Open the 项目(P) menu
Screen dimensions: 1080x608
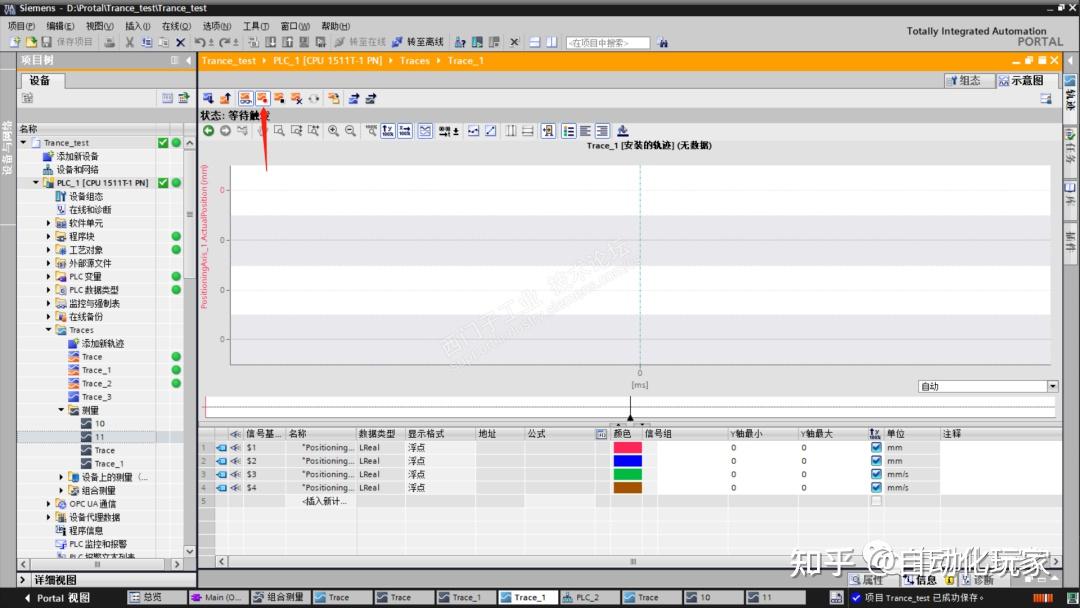pyautogui.click(x=21, y=26)
